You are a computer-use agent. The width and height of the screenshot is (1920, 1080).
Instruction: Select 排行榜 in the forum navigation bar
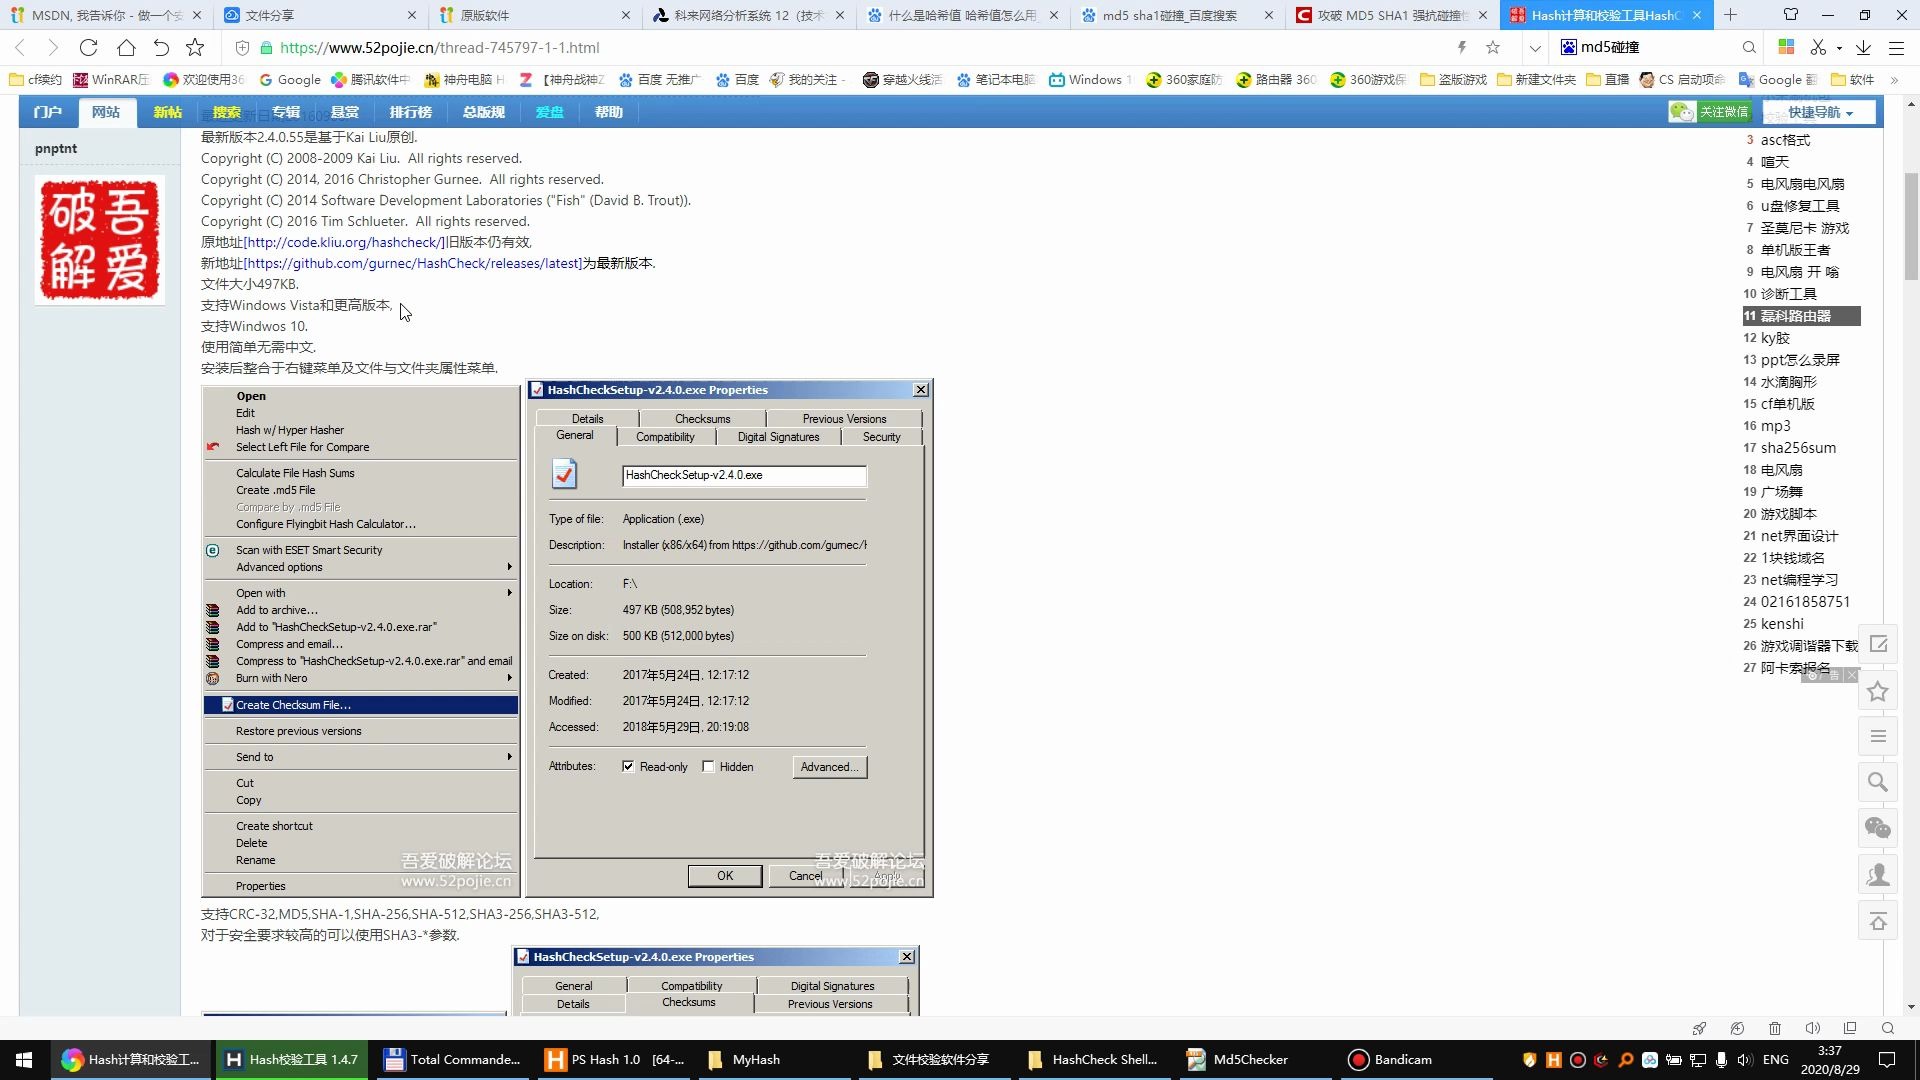(410, 112)
